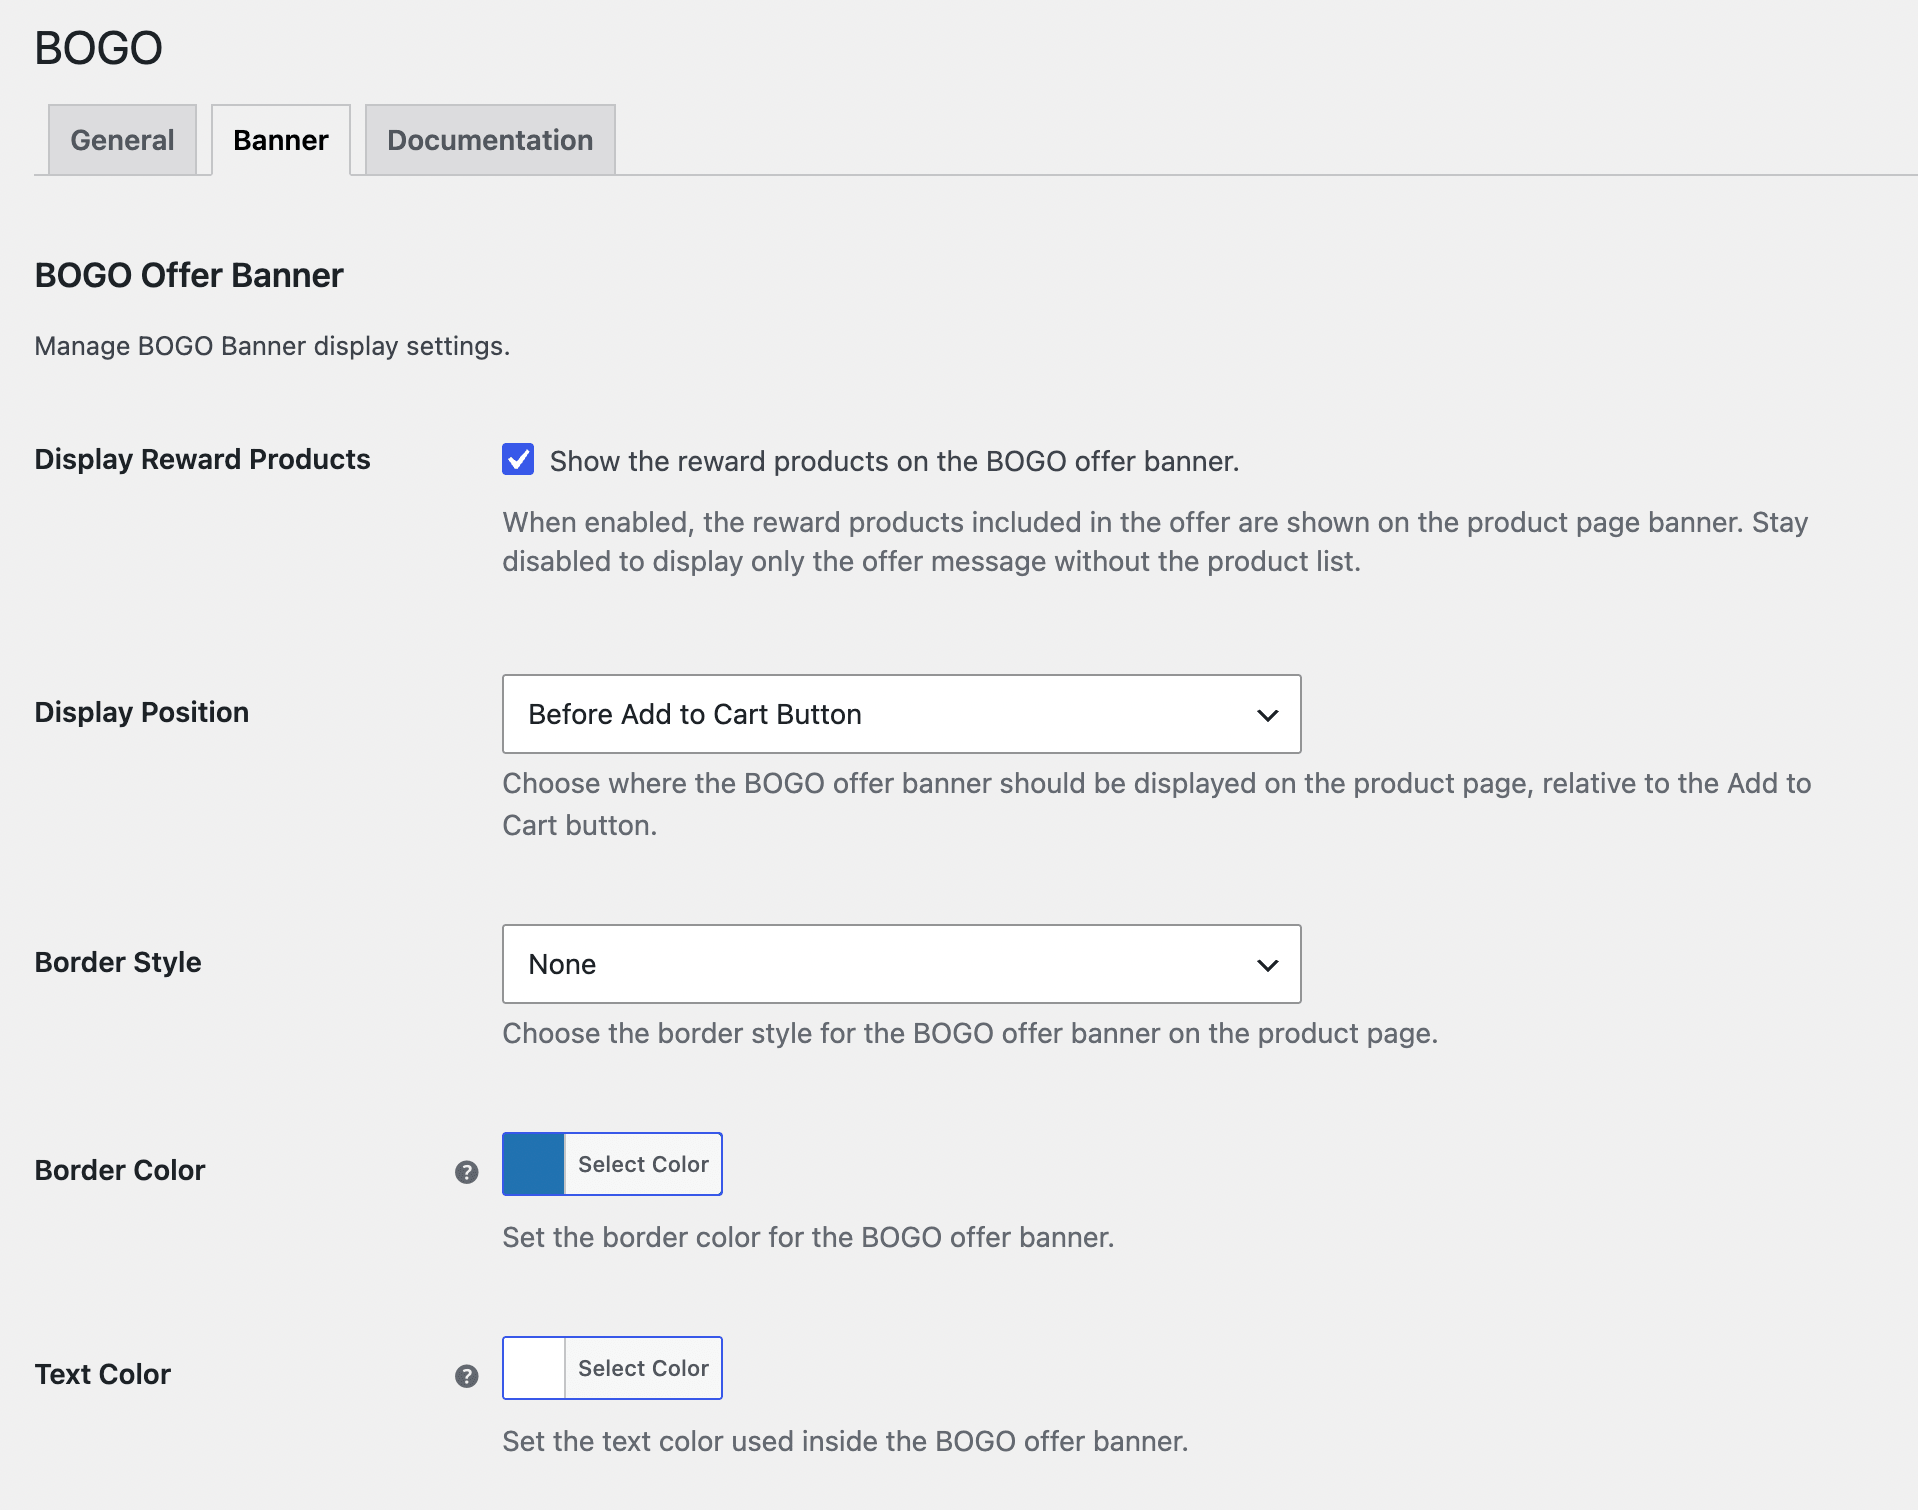Screen dimensions: 1918x1510
Task: Click the blue border color swatch
Action: [x=533, y=1164]
